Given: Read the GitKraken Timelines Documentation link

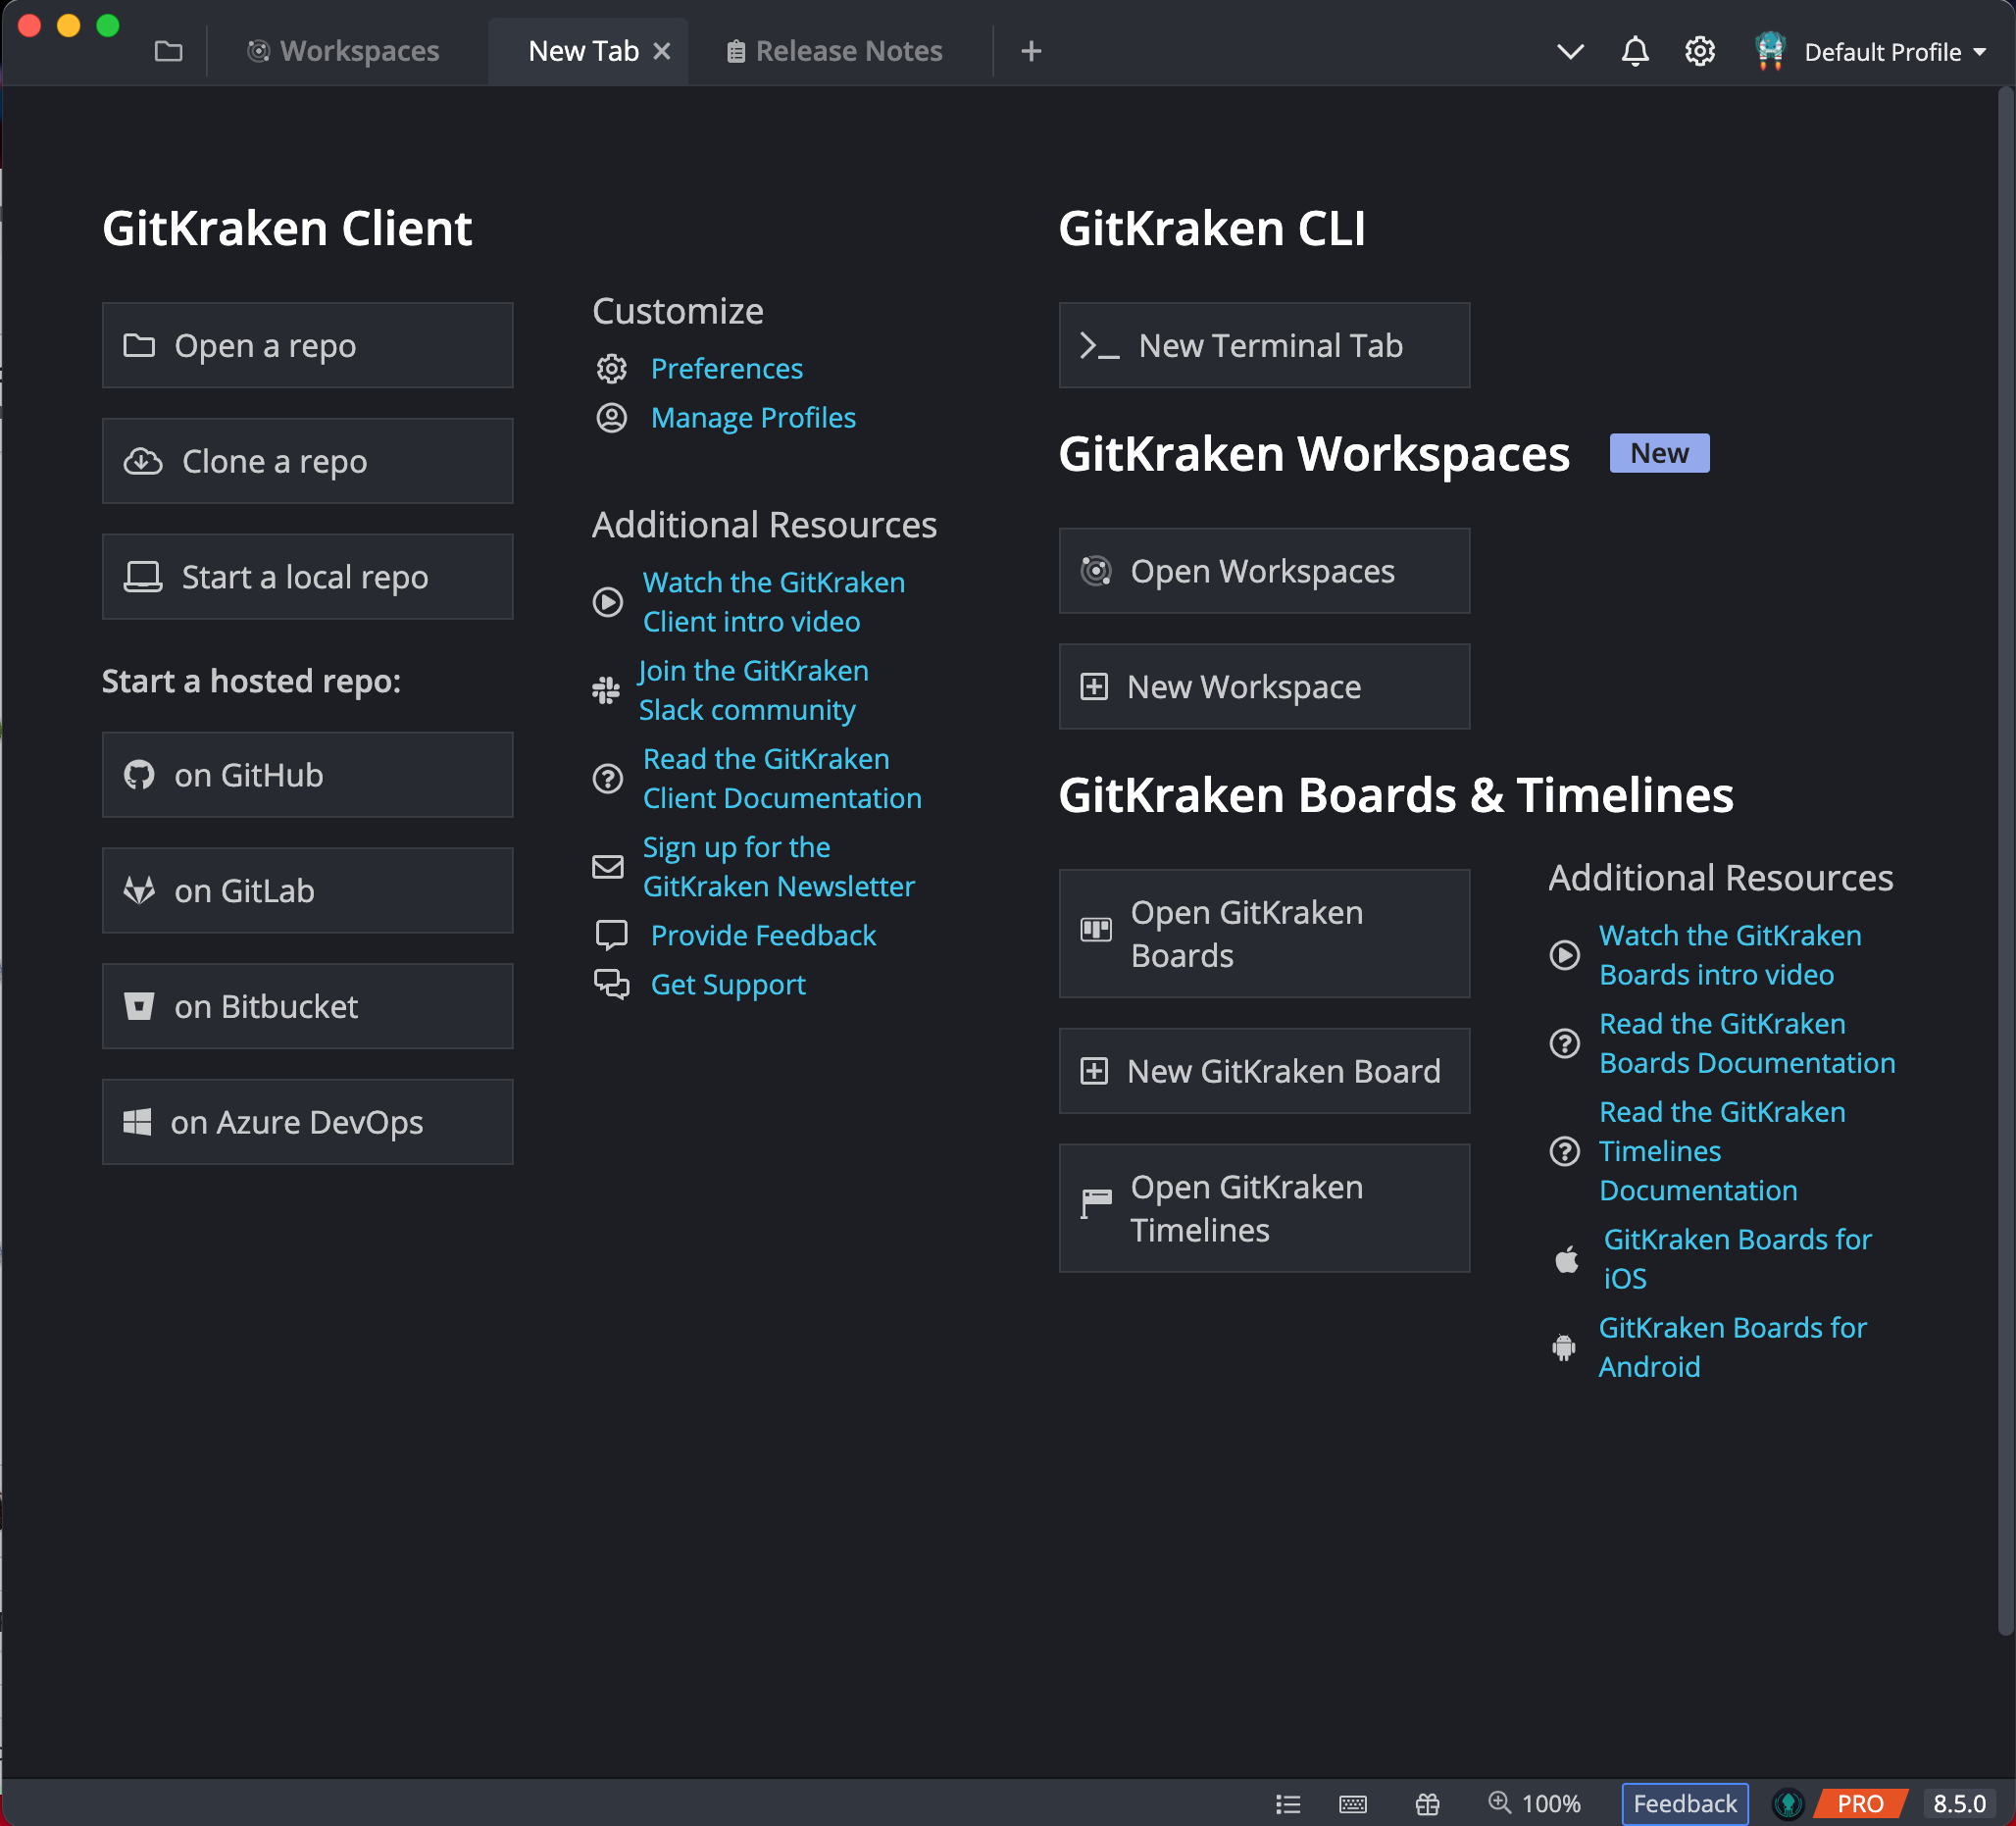Looking at the screenshot, I should click(1722, 1151).
